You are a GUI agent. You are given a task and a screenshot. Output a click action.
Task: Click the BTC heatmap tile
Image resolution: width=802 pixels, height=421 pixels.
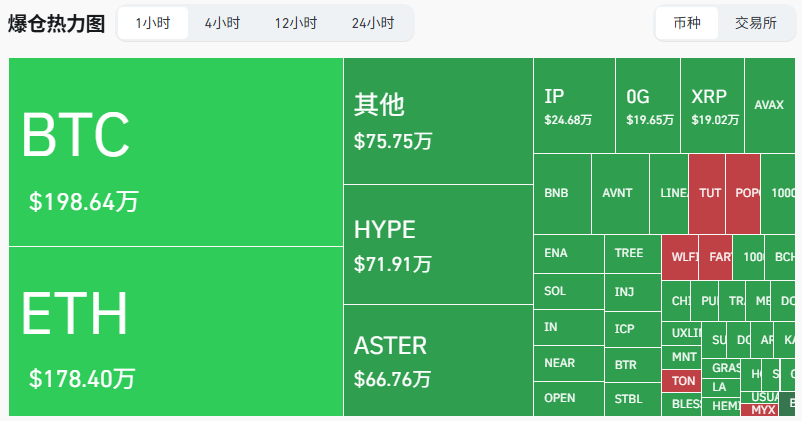(x=176, y=152)
